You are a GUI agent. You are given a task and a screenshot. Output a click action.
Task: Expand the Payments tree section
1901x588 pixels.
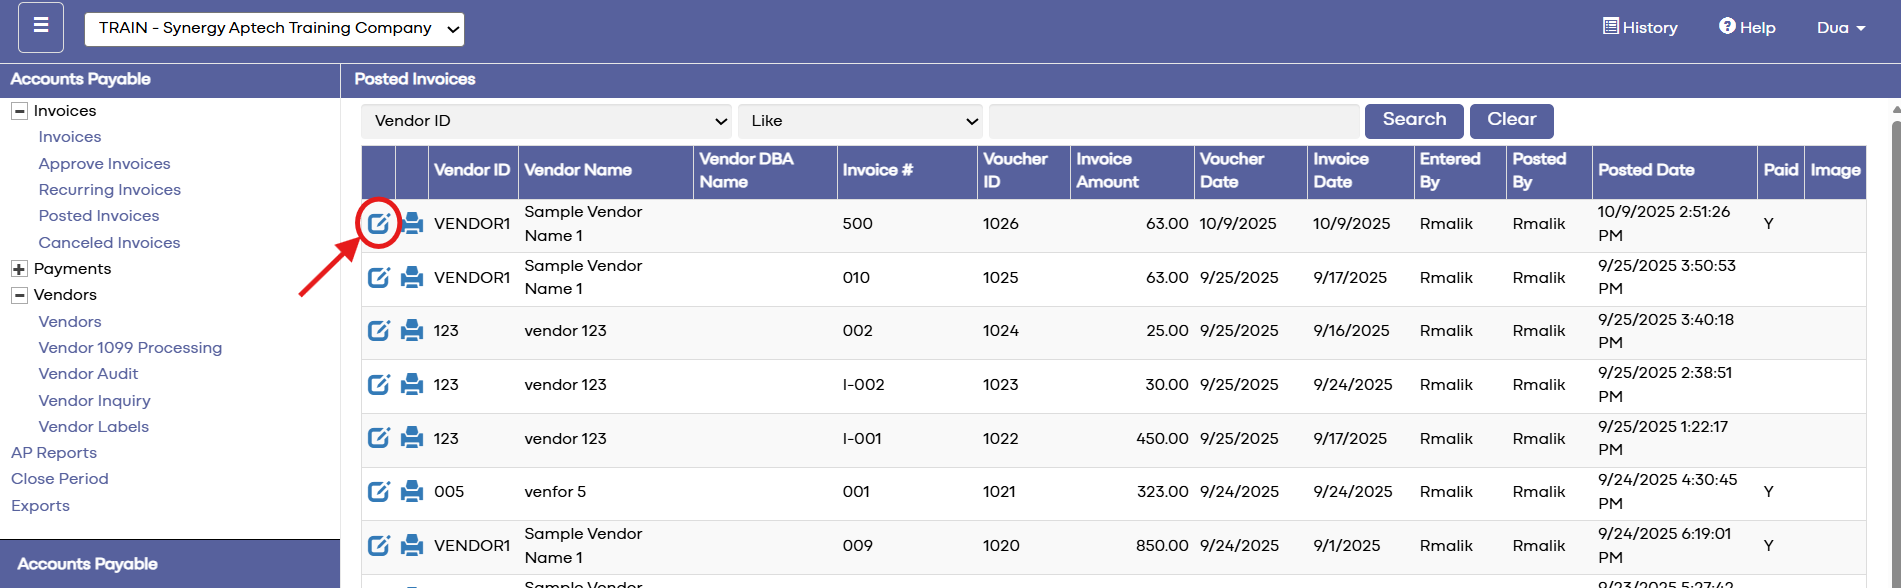point(19,269)
